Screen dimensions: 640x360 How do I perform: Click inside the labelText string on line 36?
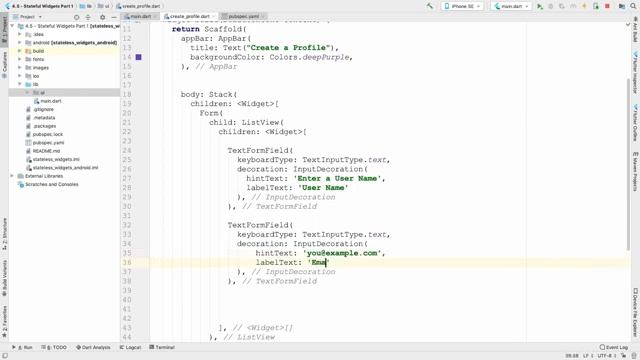(x=319, y=263)
